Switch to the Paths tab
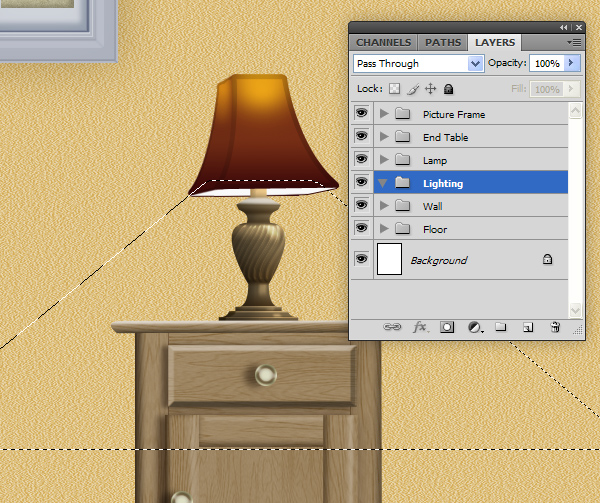600x503 pixels. 443,43
